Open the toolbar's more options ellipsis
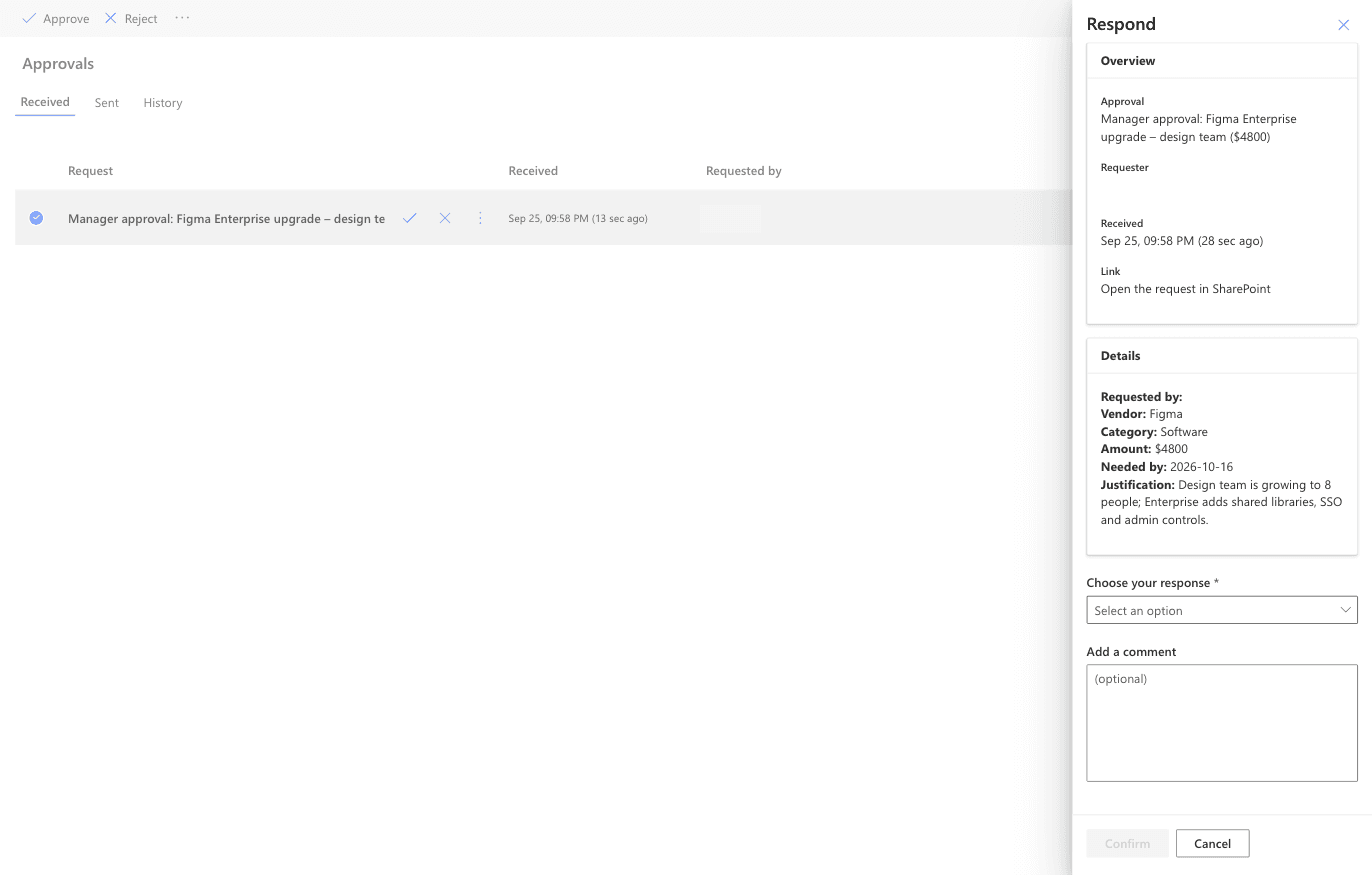The width and height of the screenshot is (1372, 875). click(x=182, y=18)
